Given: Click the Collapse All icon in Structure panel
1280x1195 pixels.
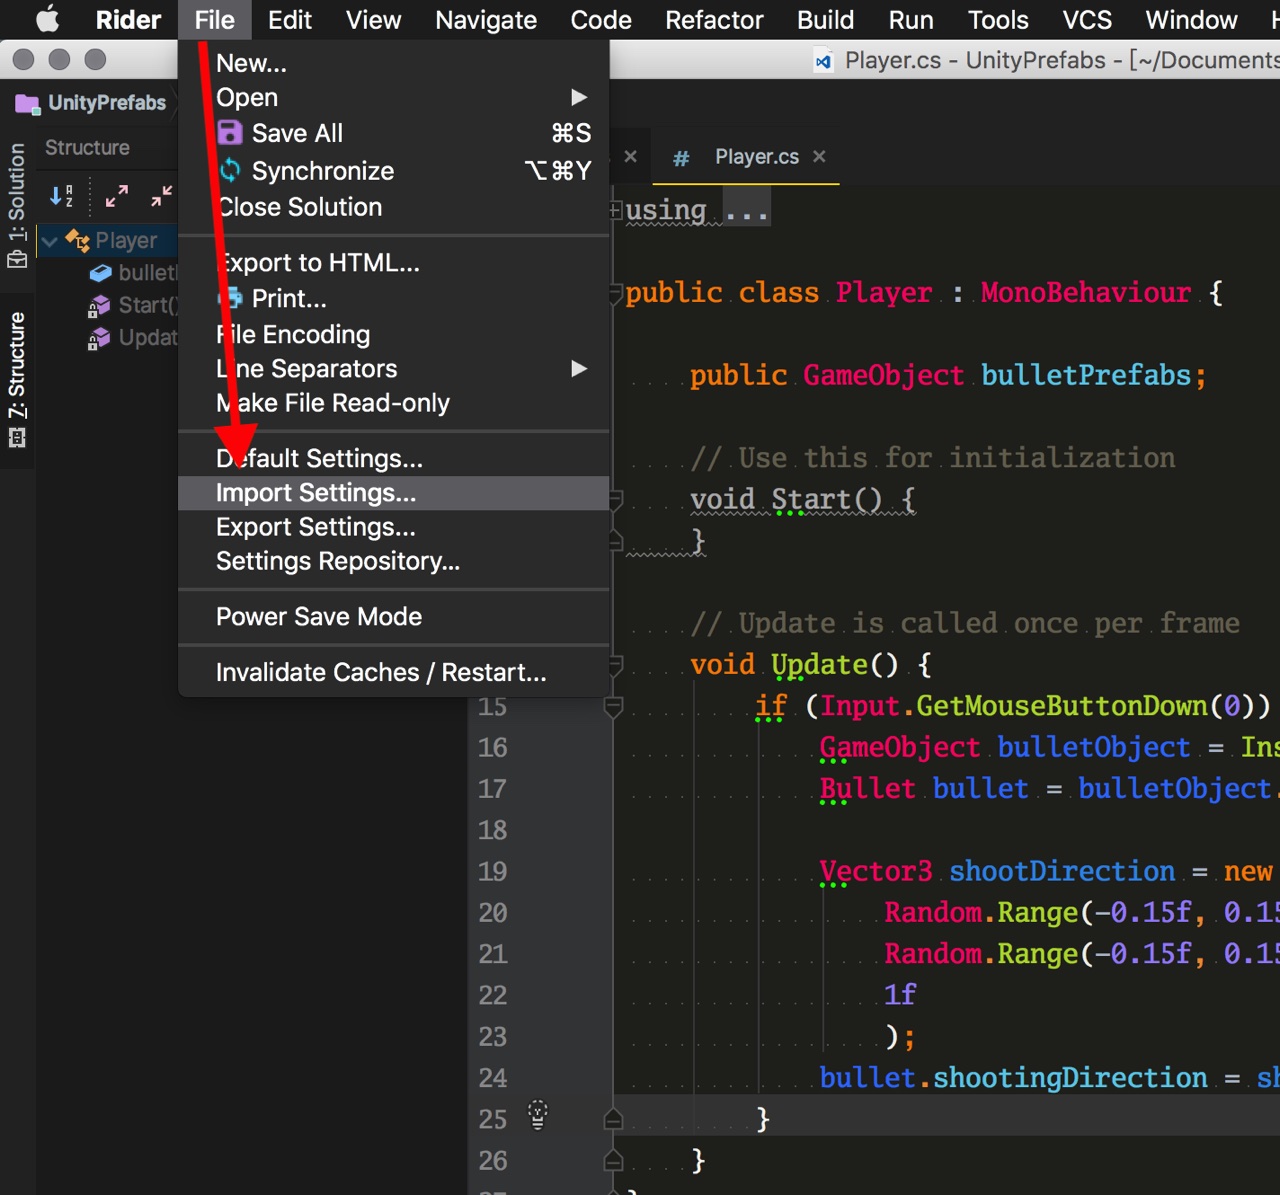Looking at the screenshot, I should point(161,196).
